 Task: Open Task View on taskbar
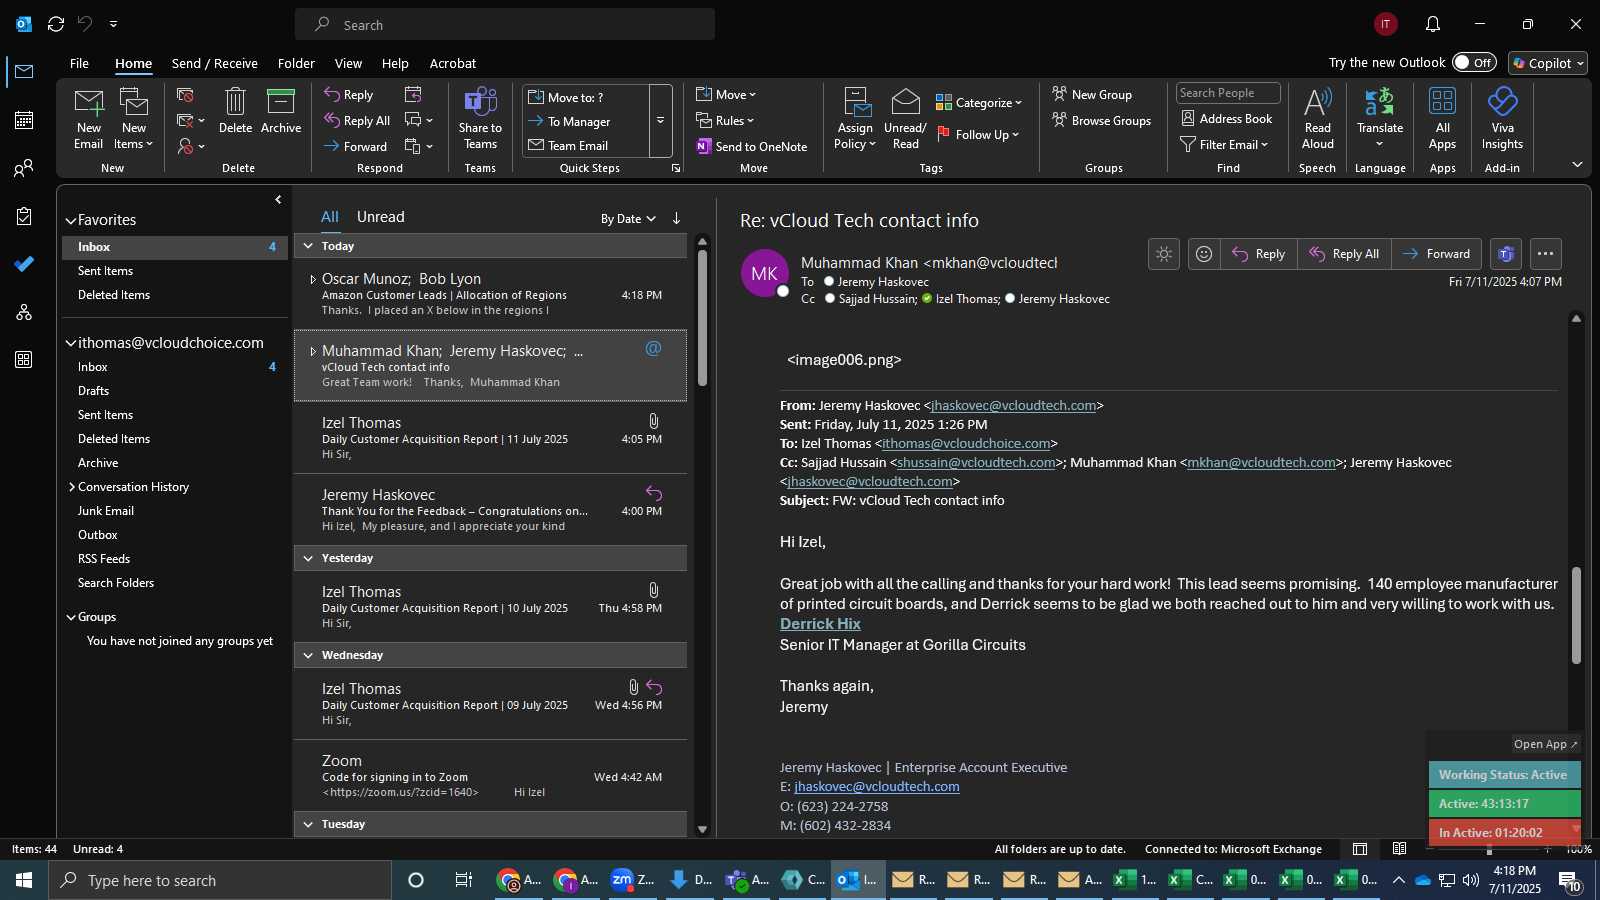tap(464, 880)
